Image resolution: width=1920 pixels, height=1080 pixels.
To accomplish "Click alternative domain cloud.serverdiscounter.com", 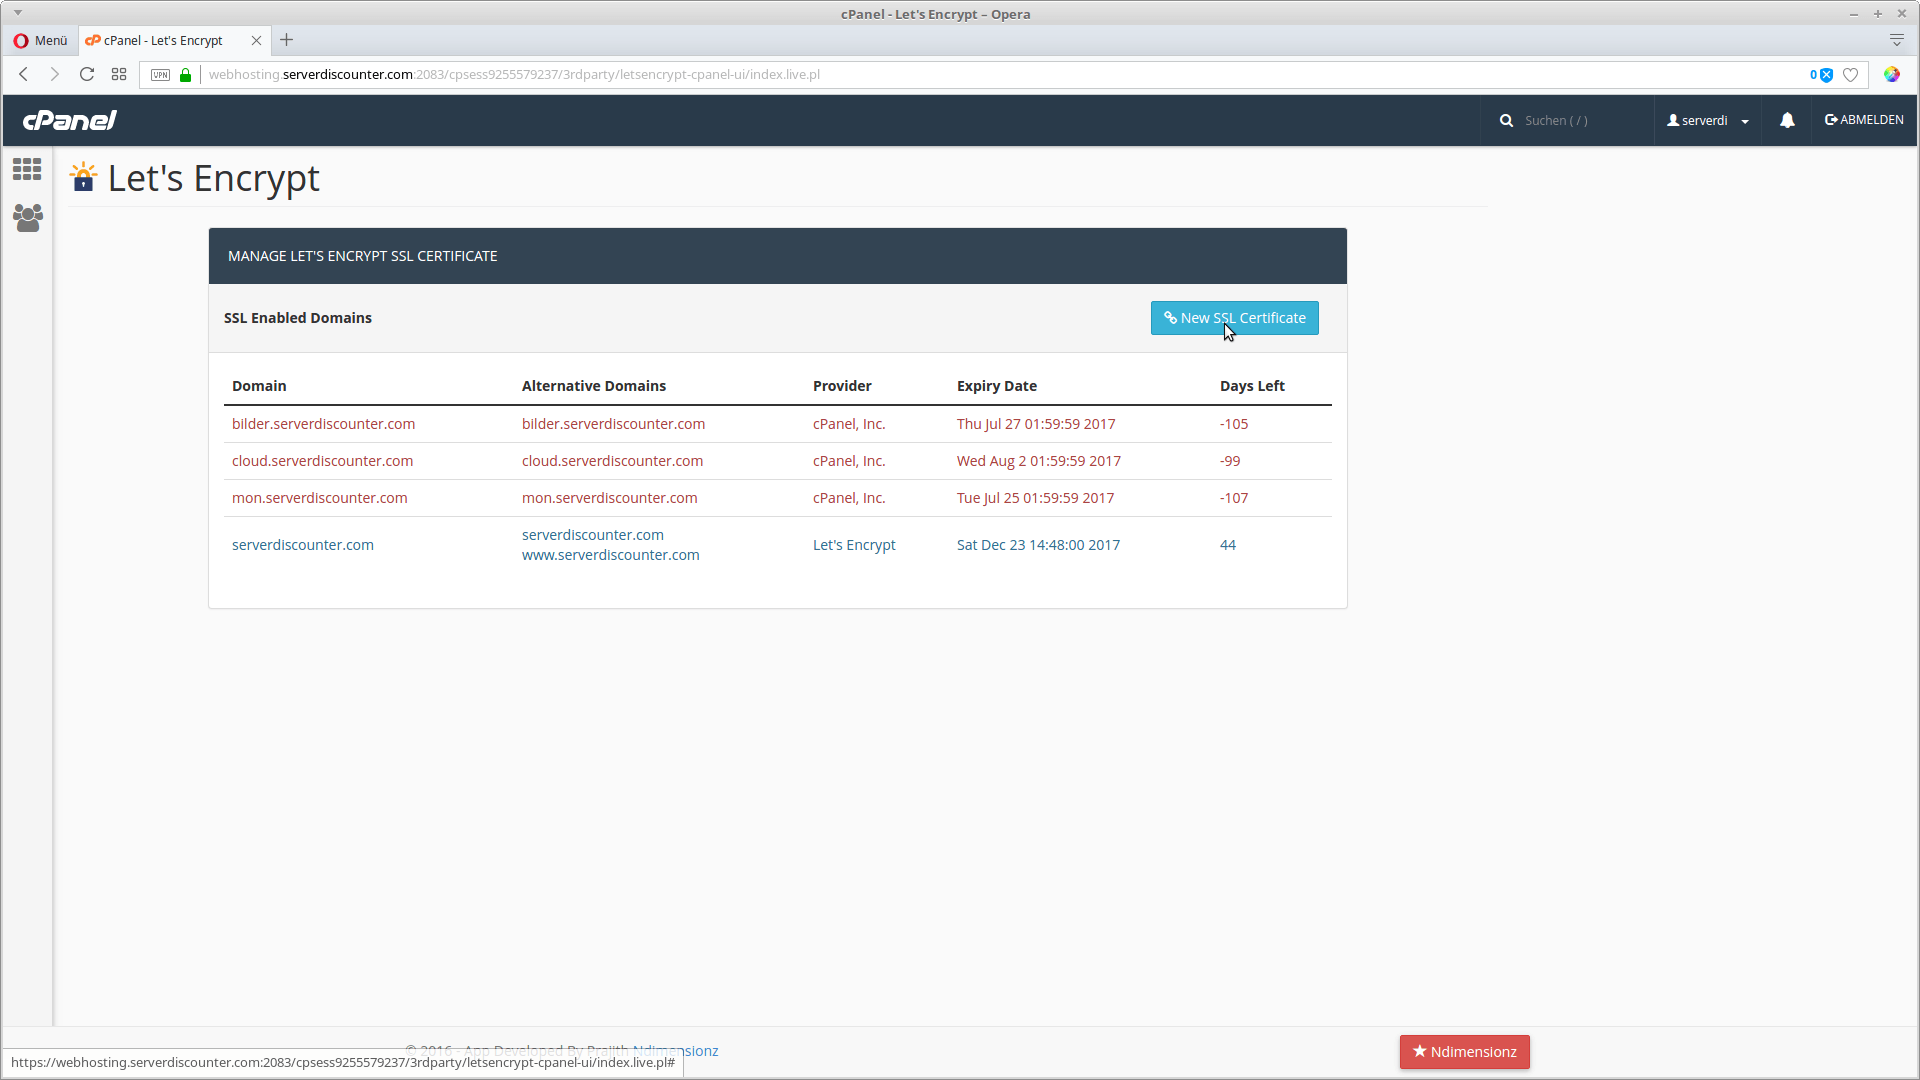I will coord(612,461).
